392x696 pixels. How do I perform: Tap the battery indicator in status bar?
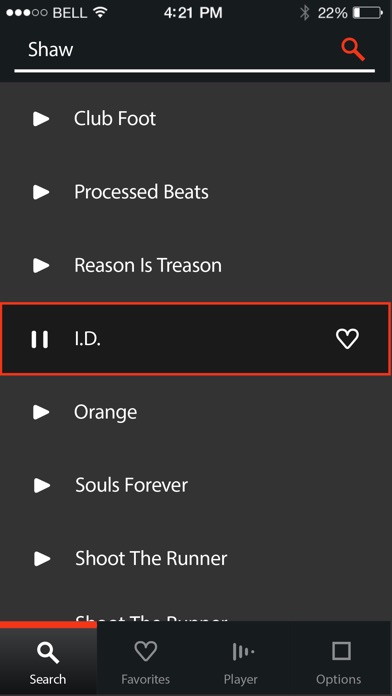click(x=368, y=13)
